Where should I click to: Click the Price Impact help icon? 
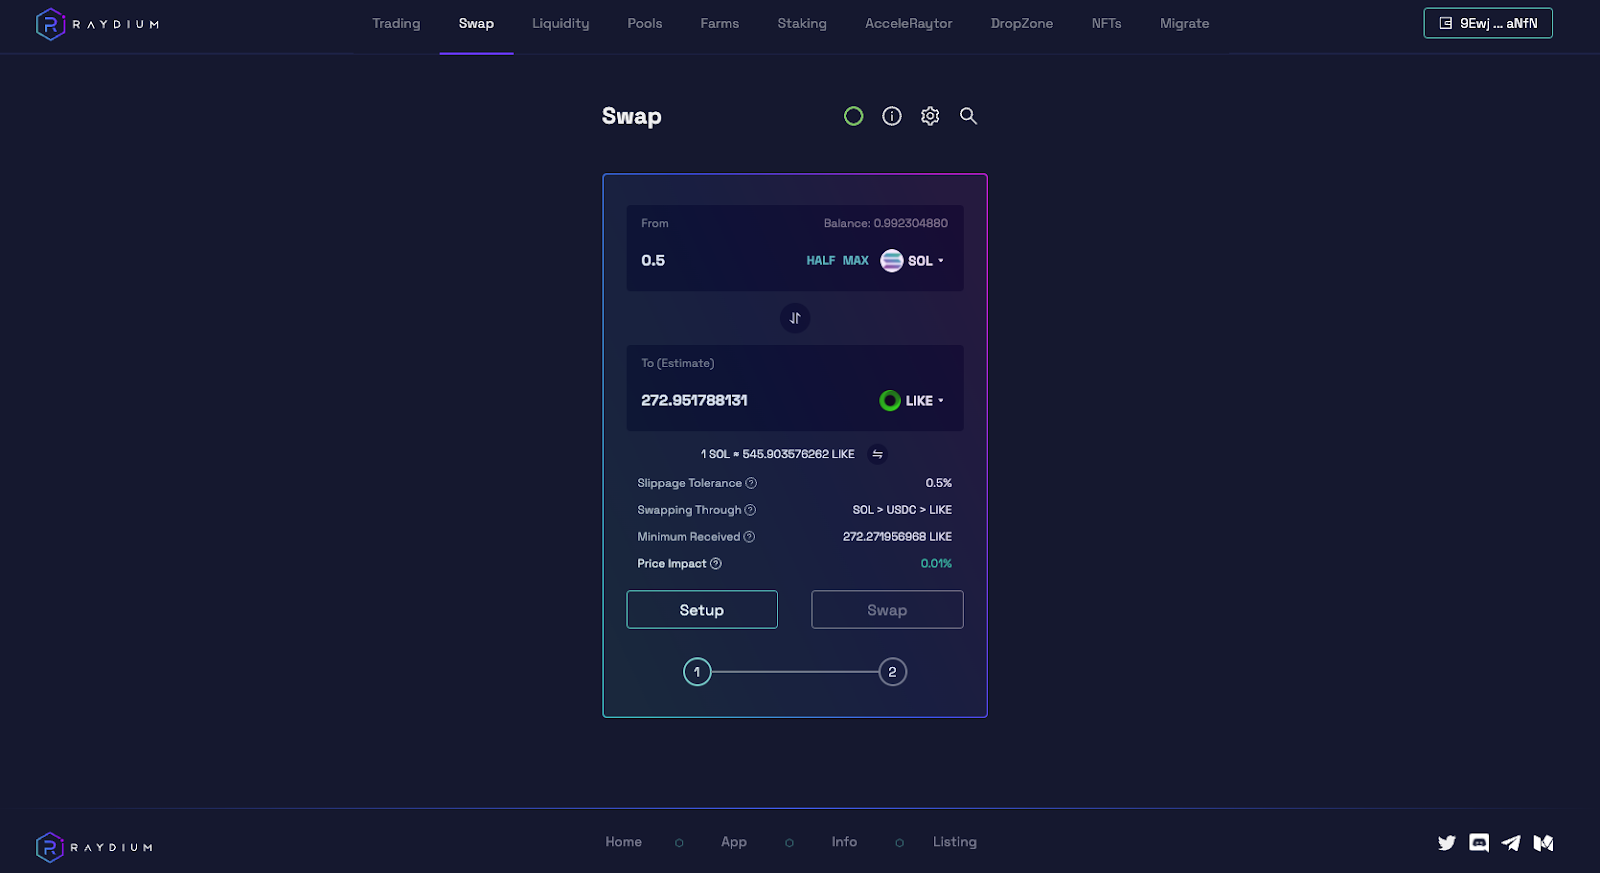716,564
